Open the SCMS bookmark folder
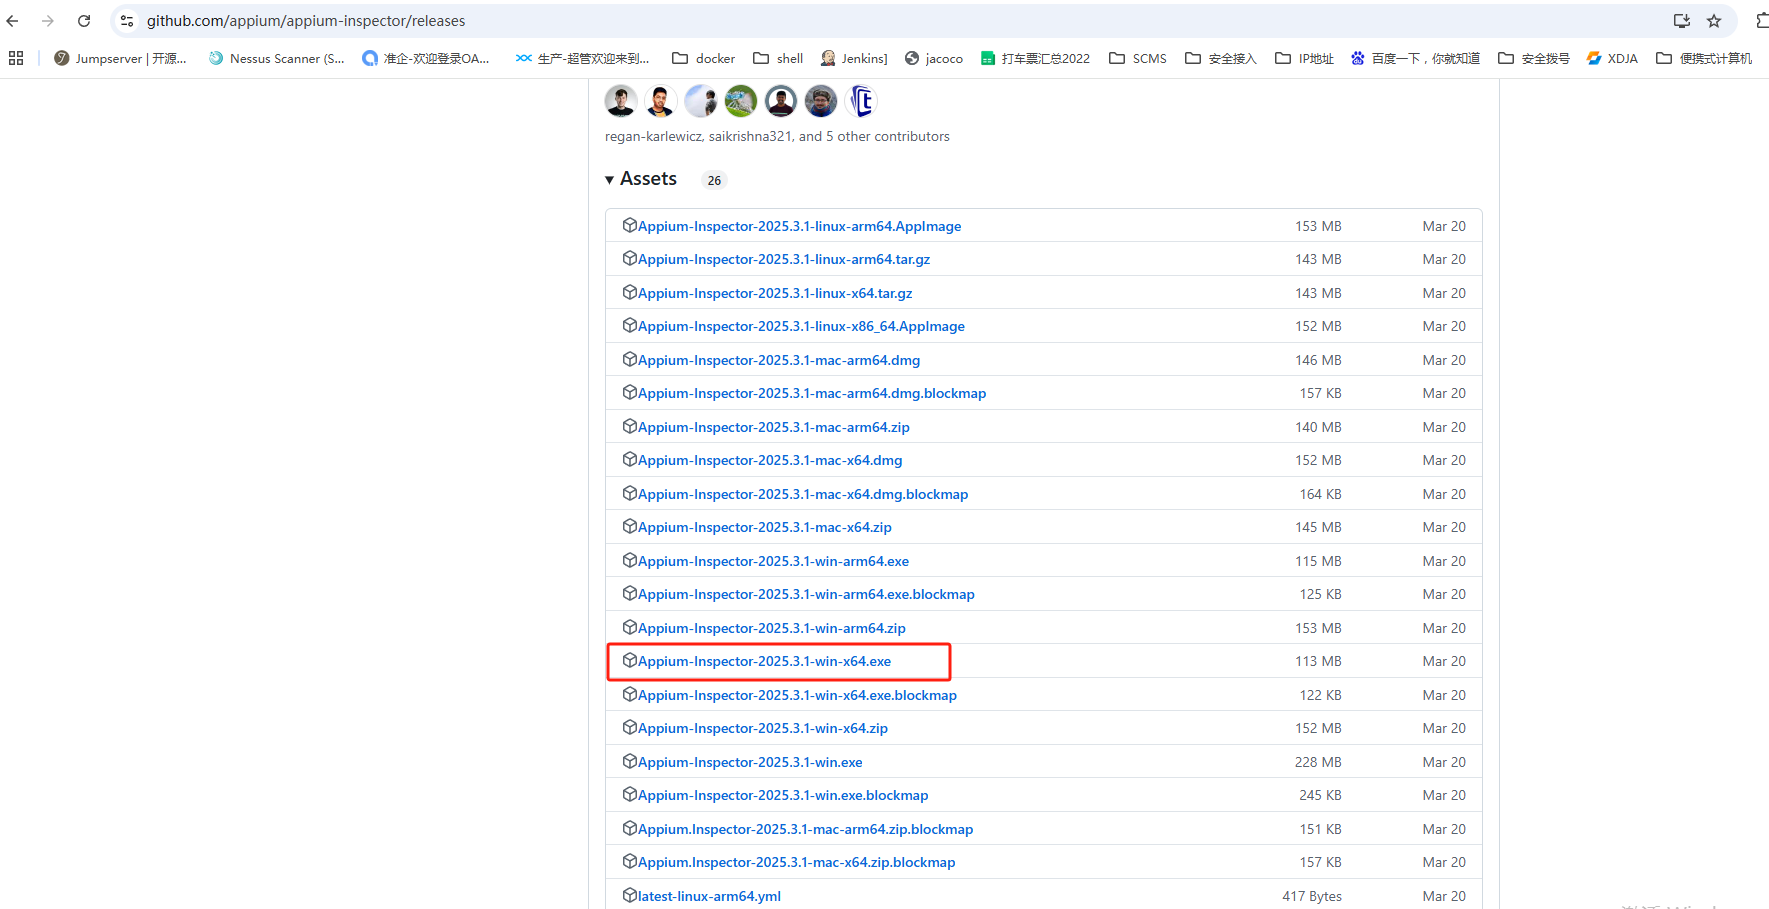The height and width of the screenshot is (909, 1769). (1138, 58)
